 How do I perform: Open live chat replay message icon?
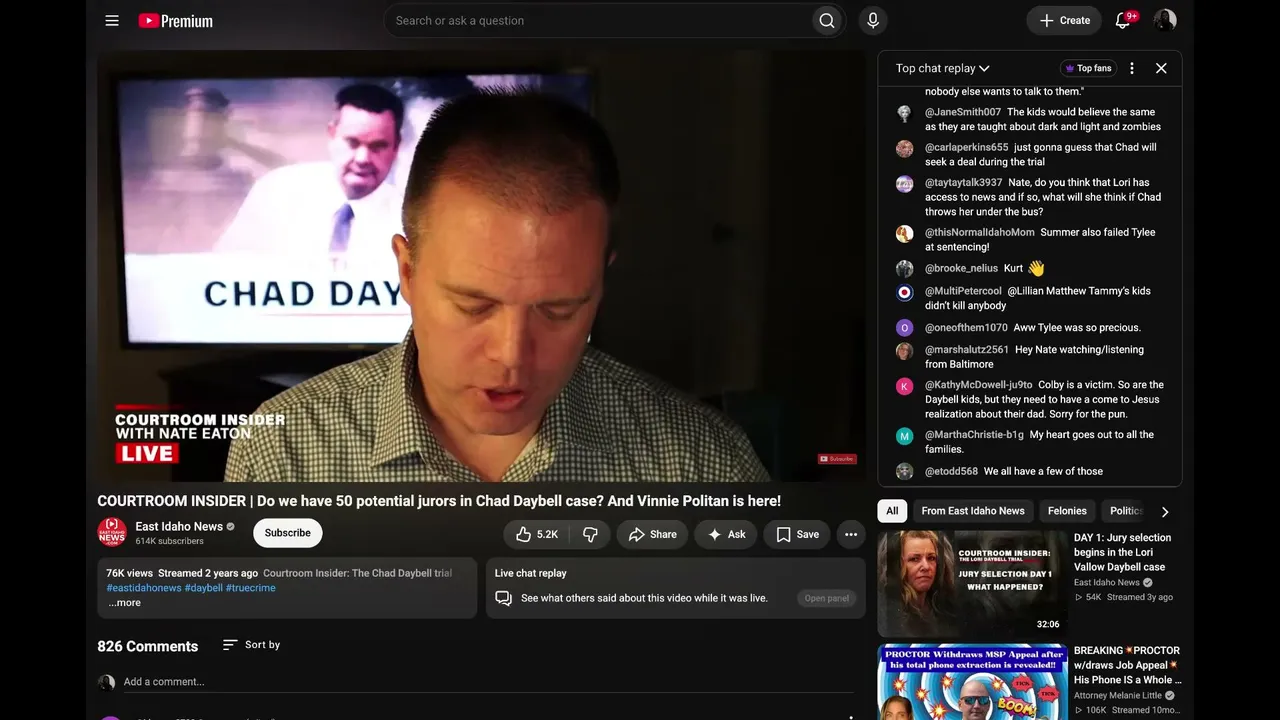tap(504, 598)
